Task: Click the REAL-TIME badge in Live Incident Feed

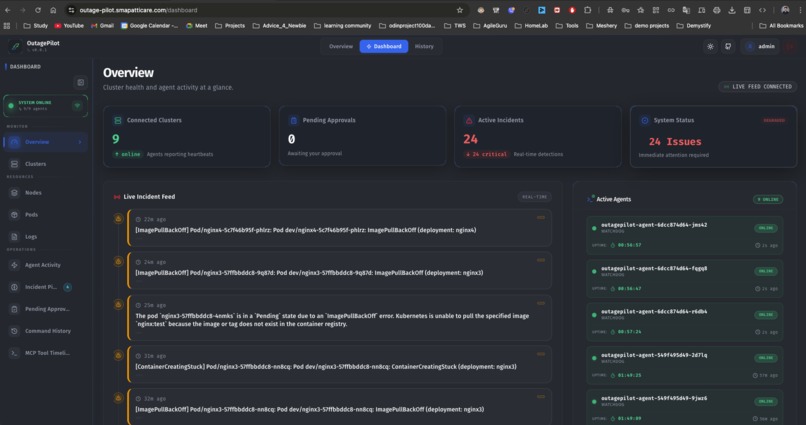Action: coord(535,197)
